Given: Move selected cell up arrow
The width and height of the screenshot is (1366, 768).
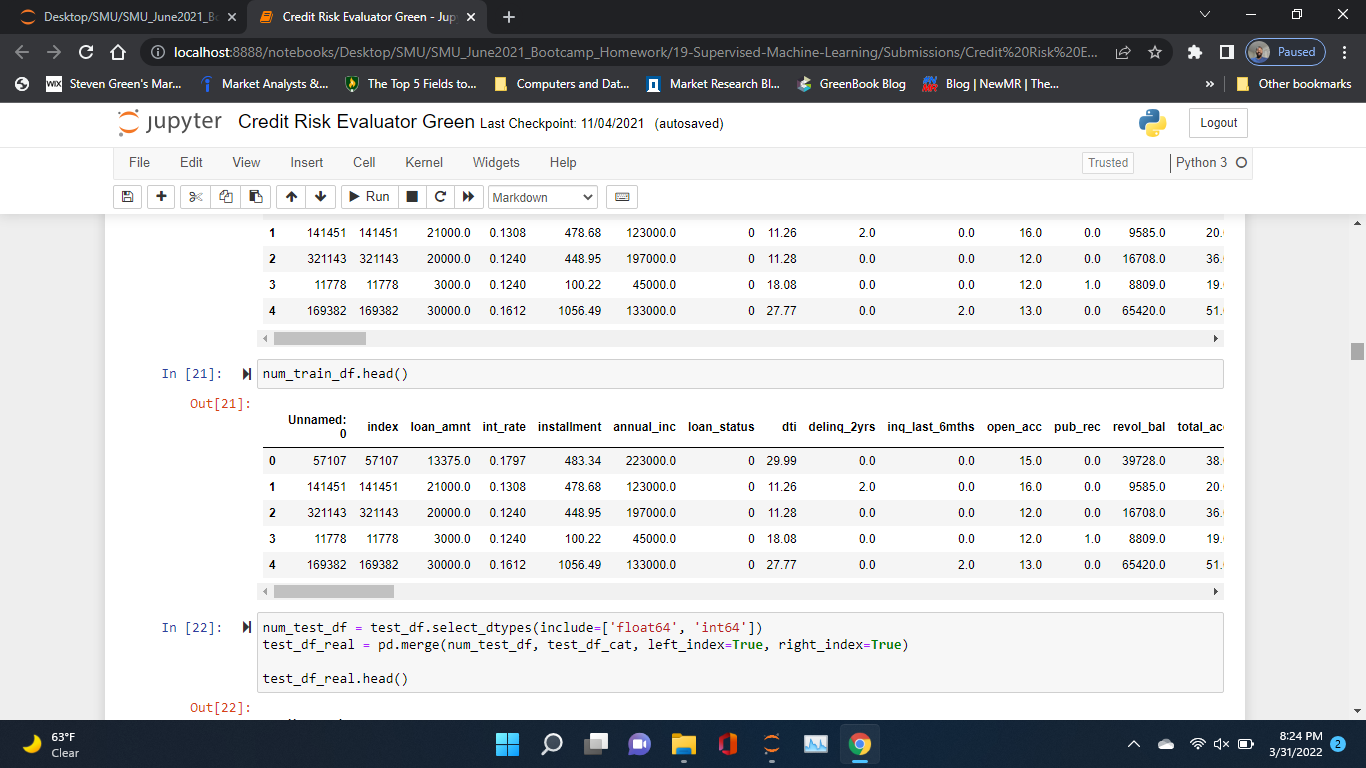Looking at the screenshot, I should tap(290, 197).
